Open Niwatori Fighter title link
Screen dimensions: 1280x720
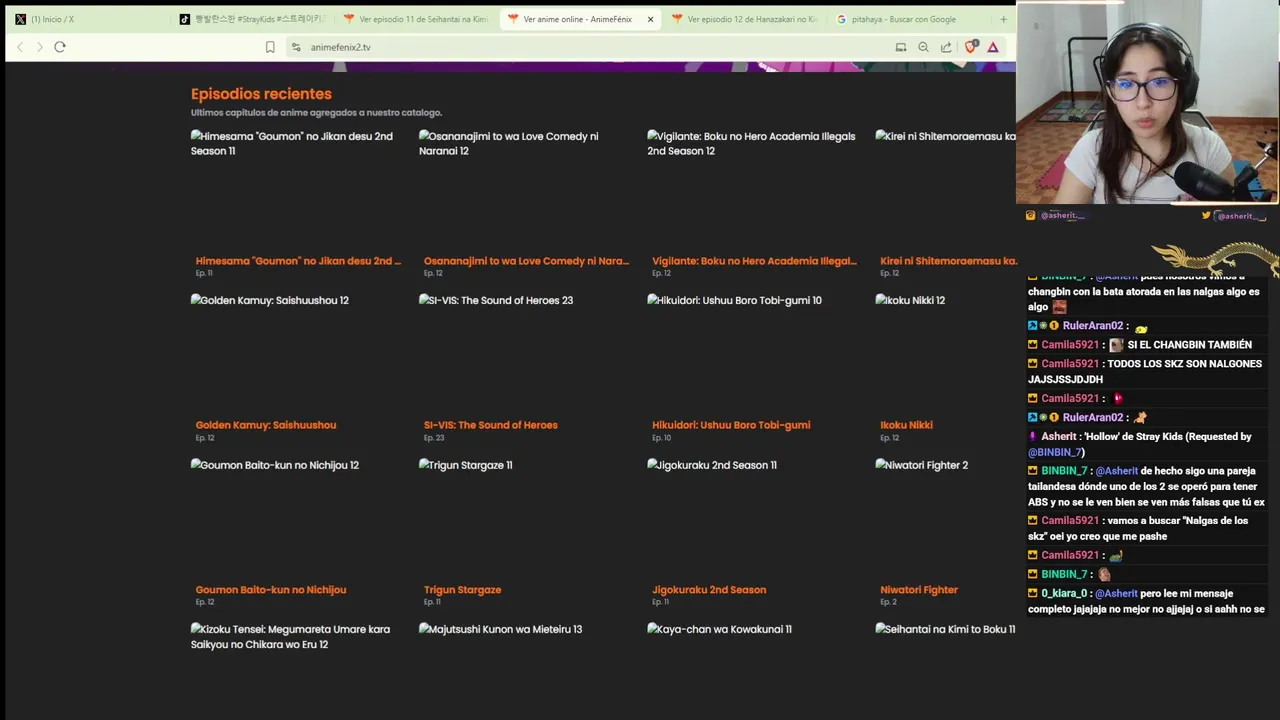tap(918, 590)
